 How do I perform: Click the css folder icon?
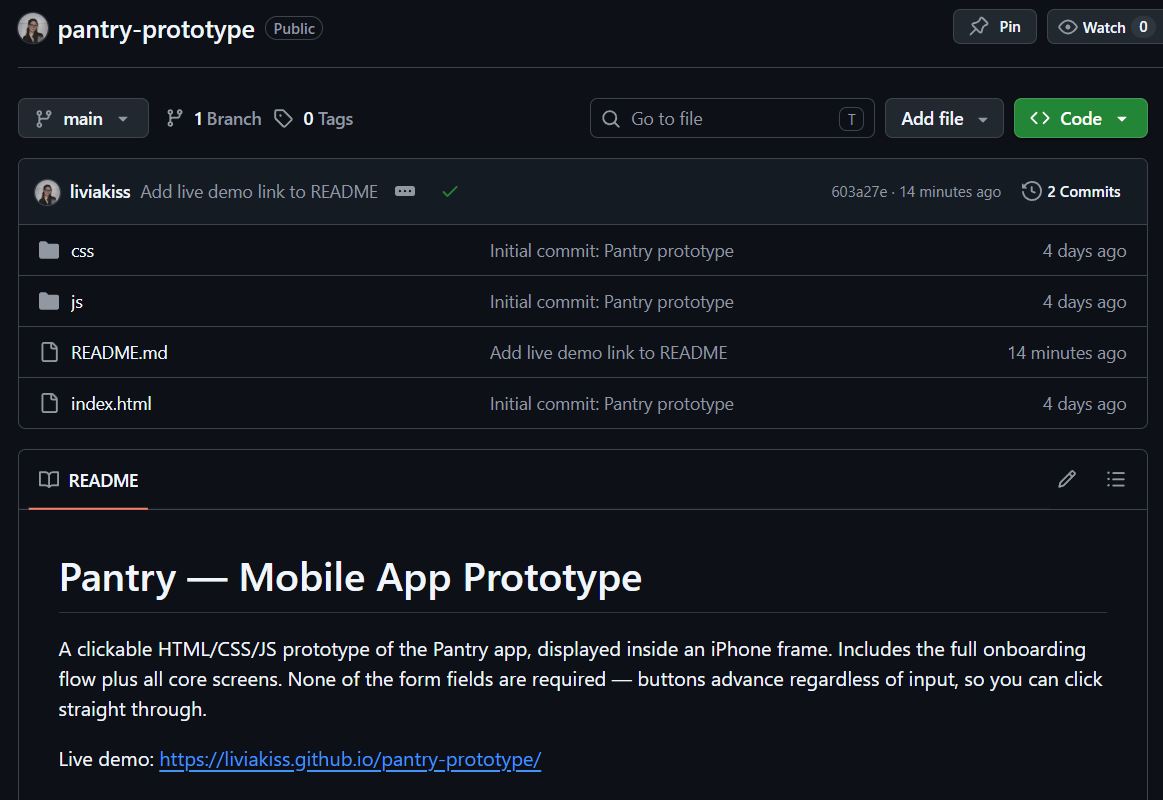point(49,251)
